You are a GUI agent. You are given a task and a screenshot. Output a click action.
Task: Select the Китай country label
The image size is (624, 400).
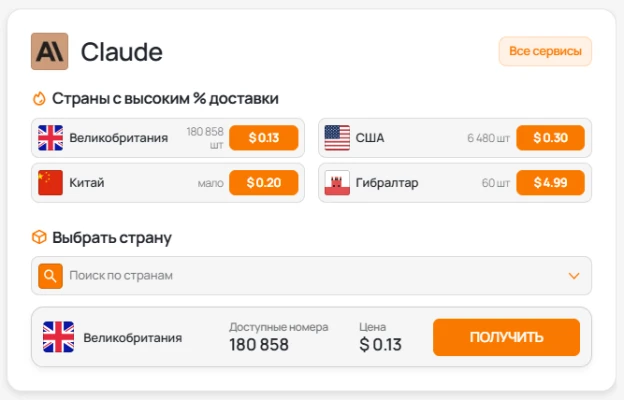(x=87, y=183)
